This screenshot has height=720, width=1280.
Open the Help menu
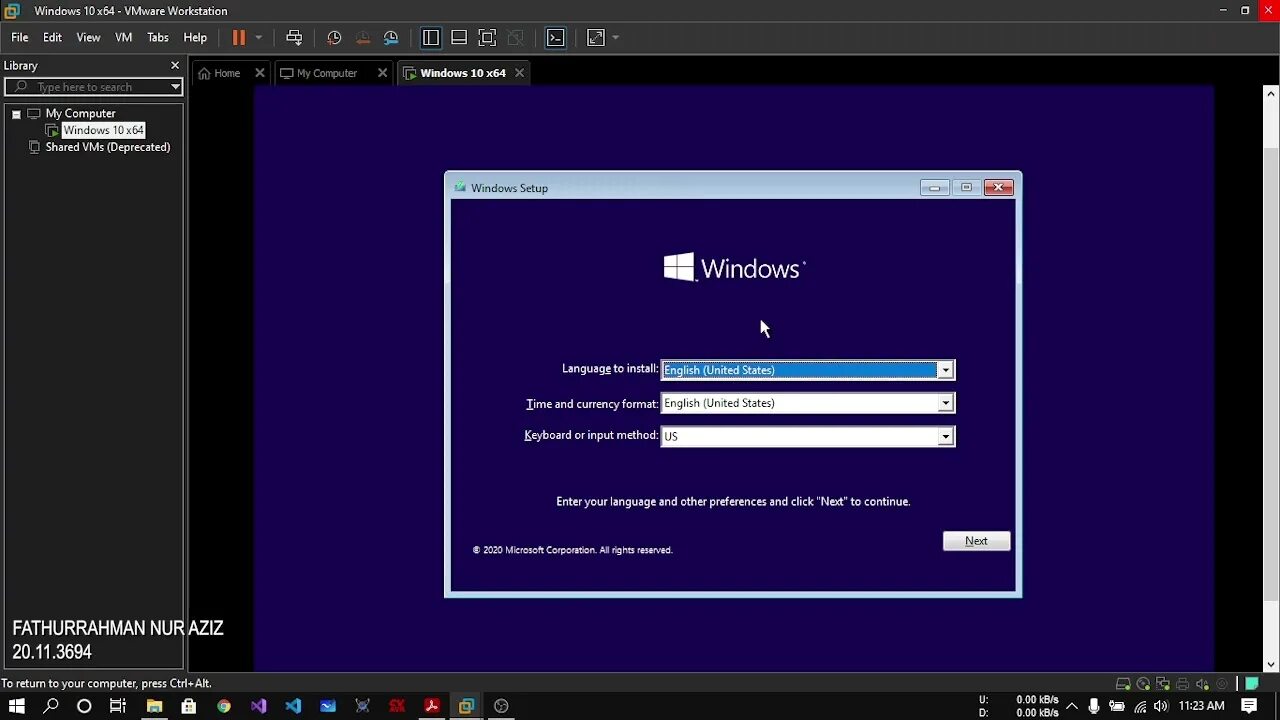click(x=195, y=38)
